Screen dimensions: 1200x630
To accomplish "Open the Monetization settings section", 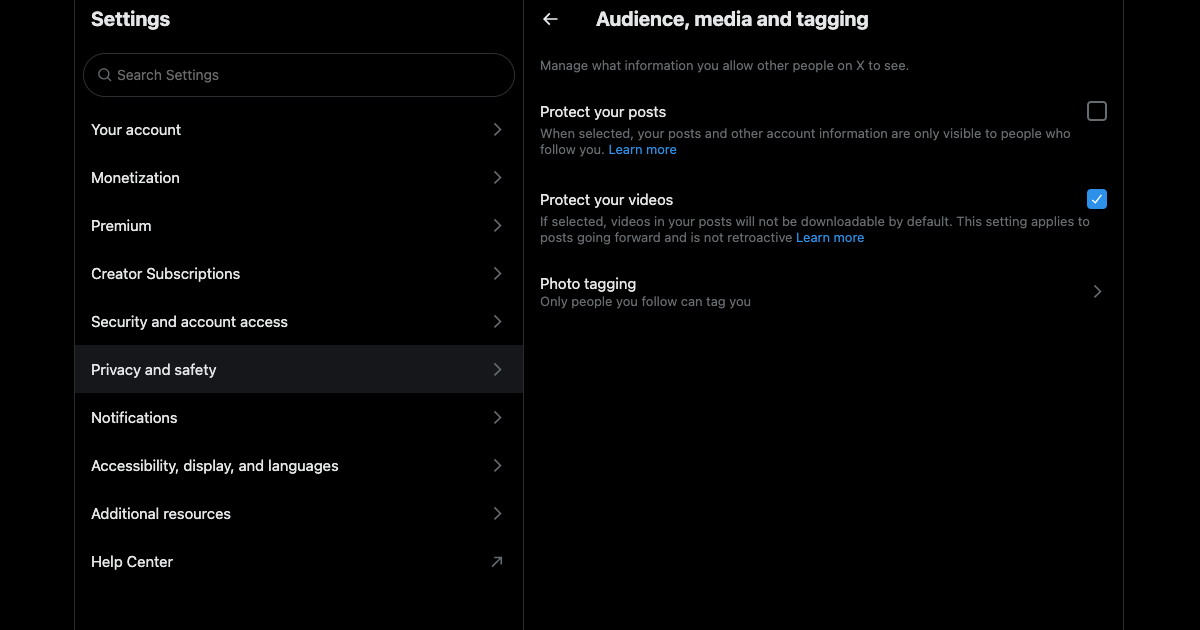I will tap(299, 178).
